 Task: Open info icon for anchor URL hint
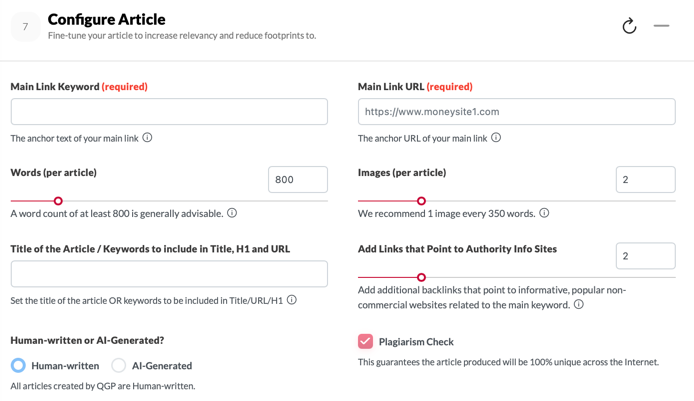pos(496,138)
